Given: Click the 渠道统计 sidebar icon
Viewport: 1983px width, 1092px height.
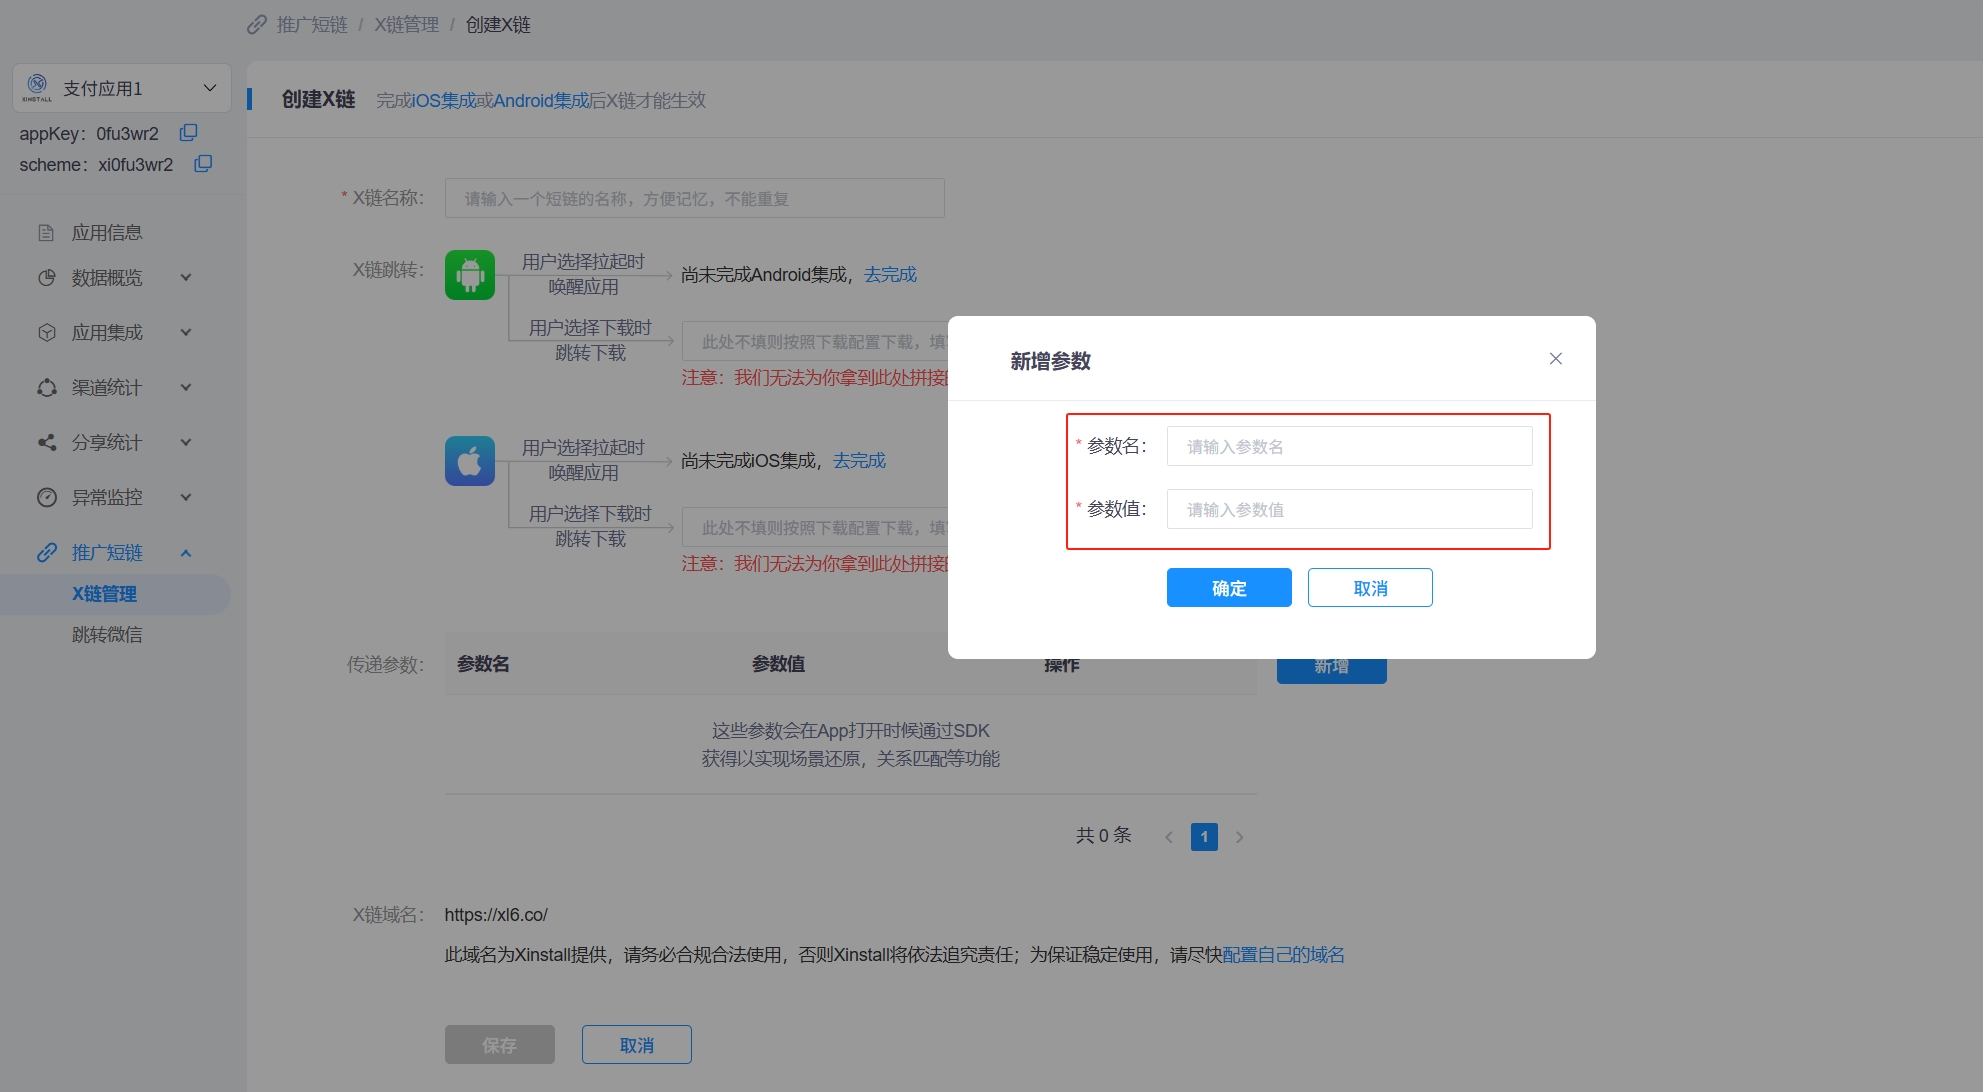Looking at the screenshot, I should click(x=46, y=388).
